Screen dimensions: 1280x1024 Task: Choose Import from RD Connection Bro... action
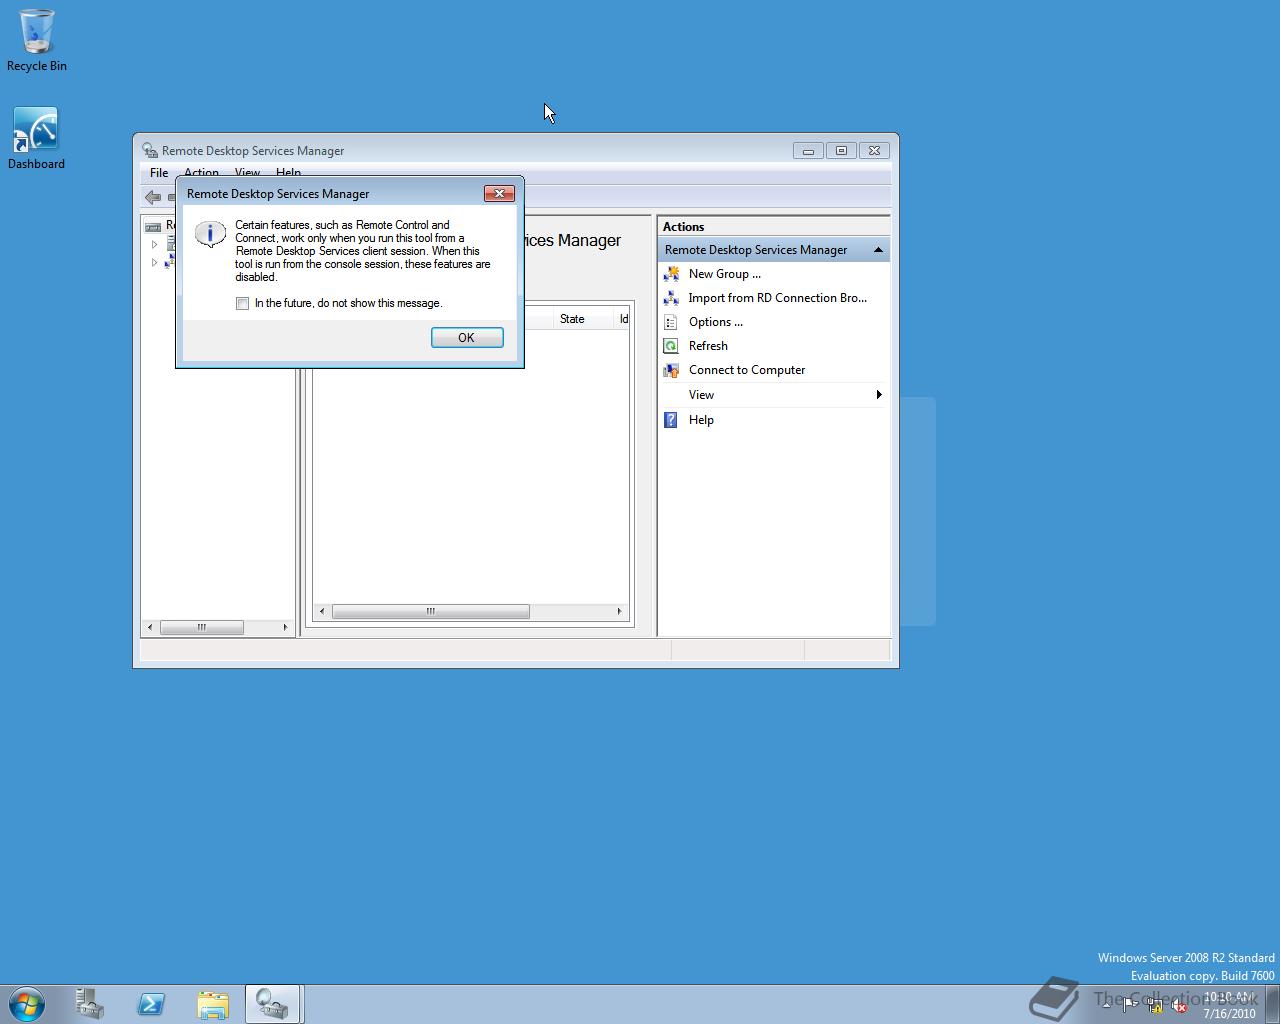pyautogui.click(x=777, y=298)
